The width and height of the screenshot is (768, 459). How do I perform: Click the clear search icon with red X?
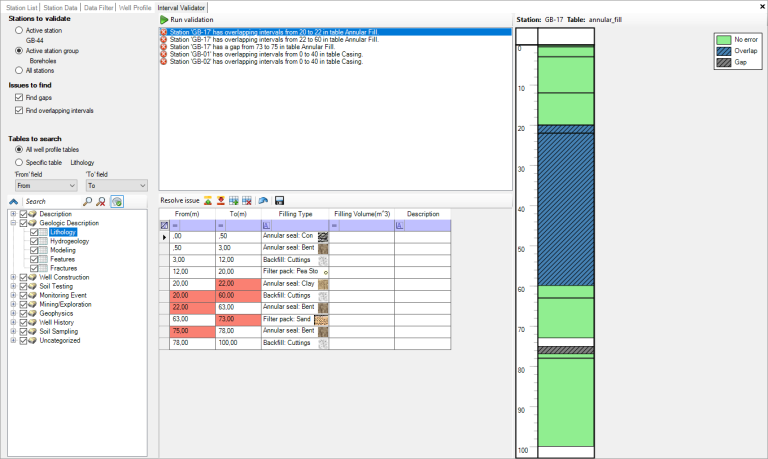pos(101,201)
